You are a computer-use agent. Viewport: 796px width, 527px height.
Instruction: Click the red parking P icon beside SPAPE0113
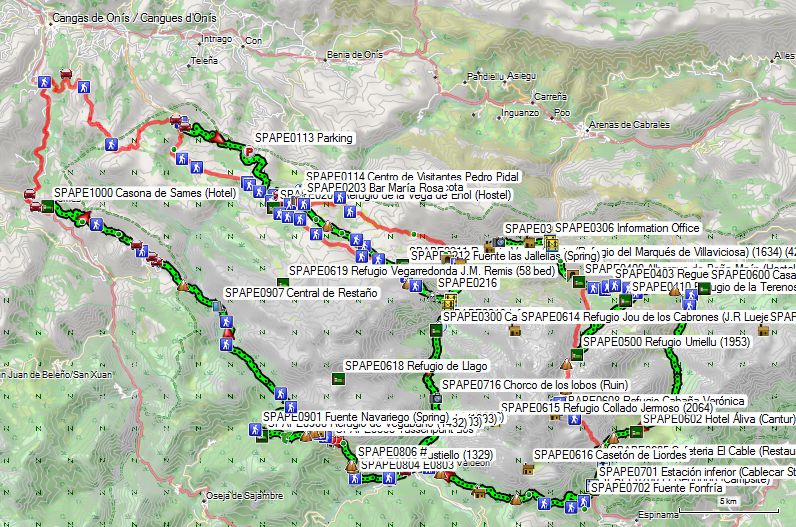[x=249, y=152]
